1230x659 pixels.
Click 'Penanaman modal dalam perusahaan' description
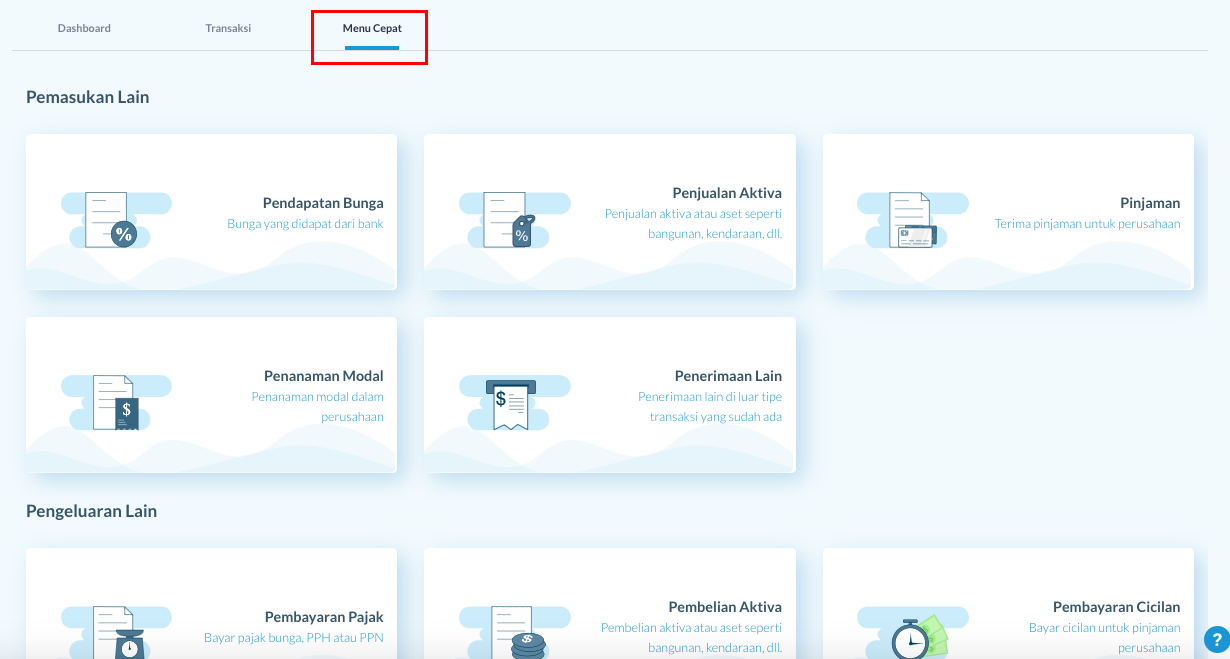(x=318, y=407)
